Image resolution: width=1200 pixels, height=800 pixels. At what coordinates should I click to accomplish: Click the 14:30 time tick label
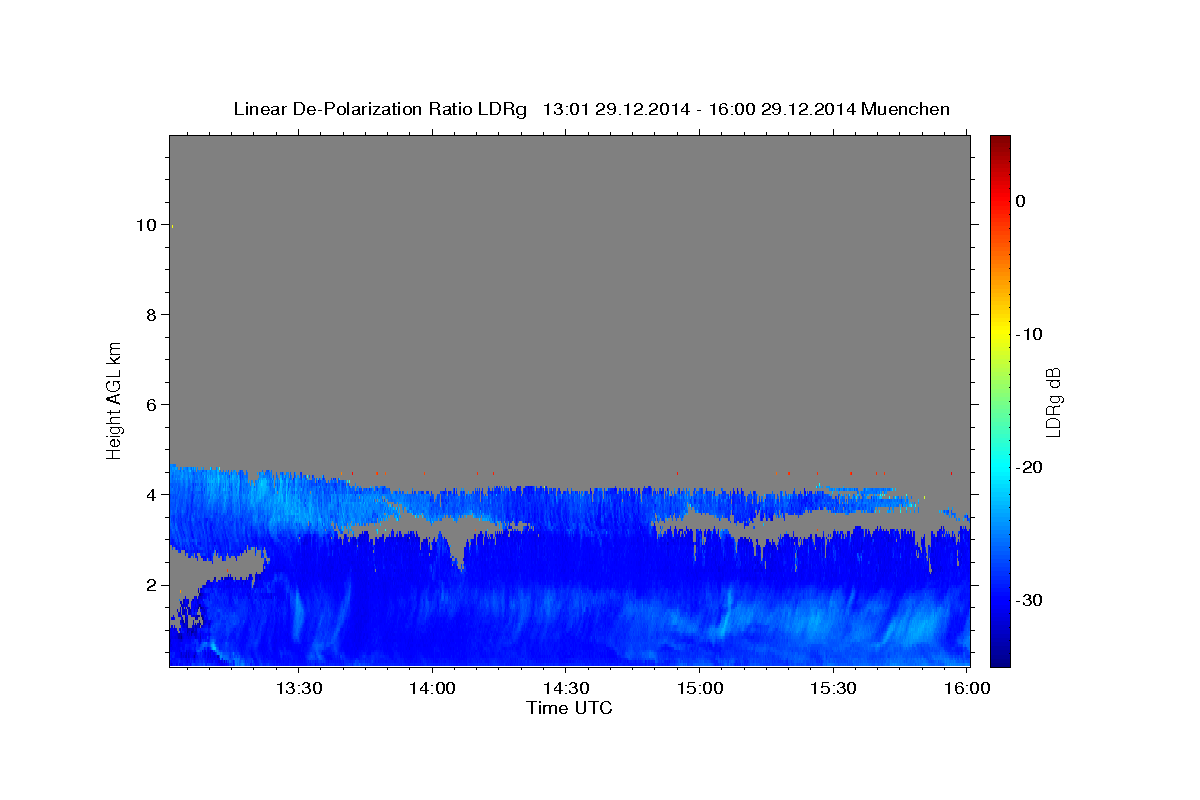[x=566, y=689]
